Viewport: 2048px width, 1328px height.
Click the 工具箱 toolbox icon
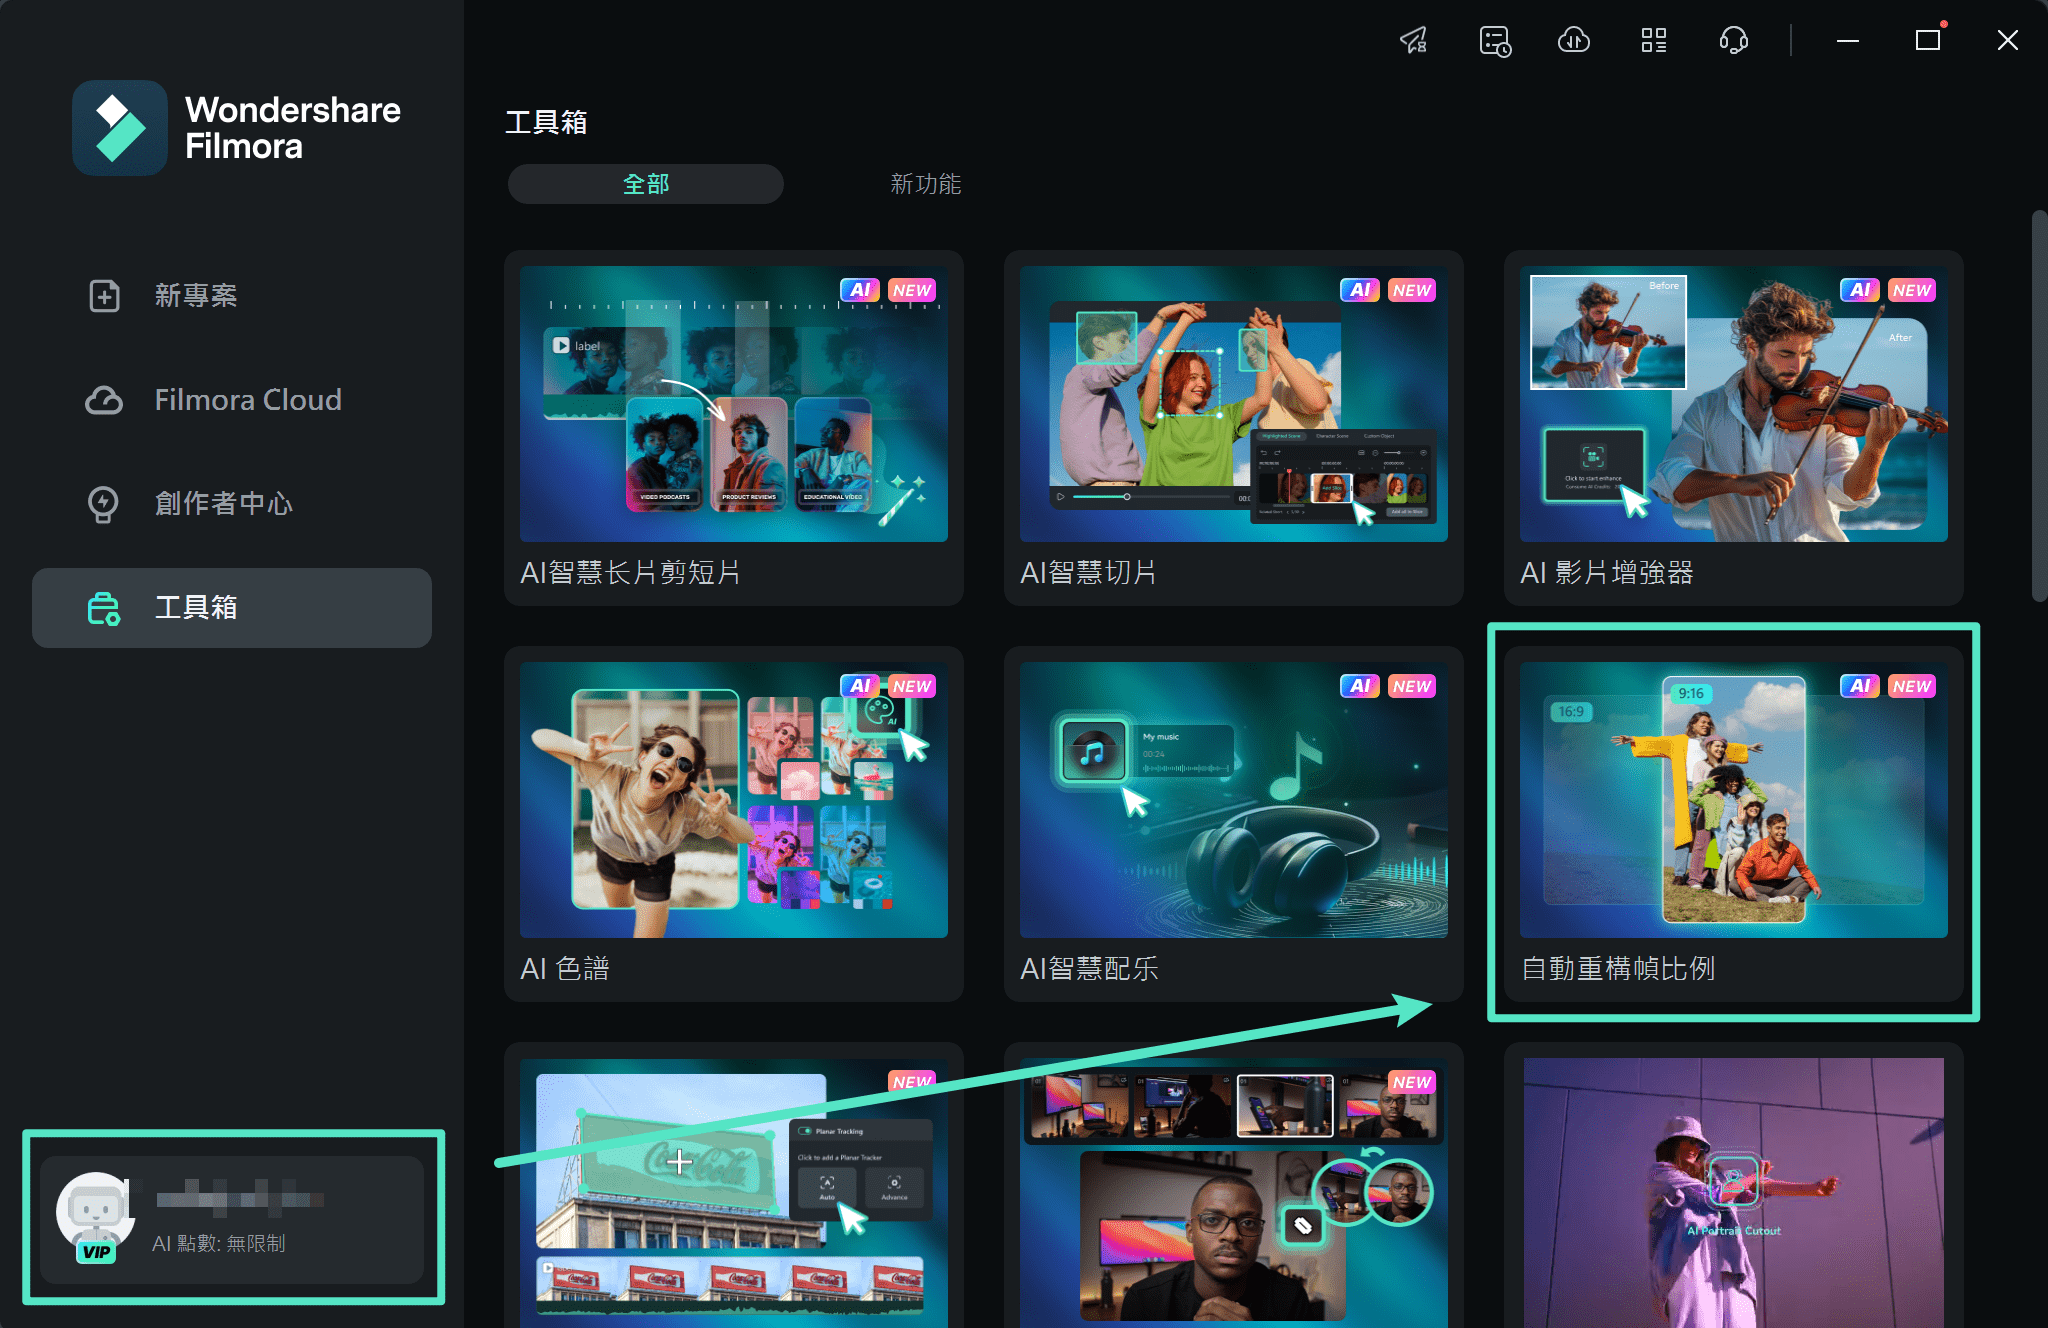(104, 608)
